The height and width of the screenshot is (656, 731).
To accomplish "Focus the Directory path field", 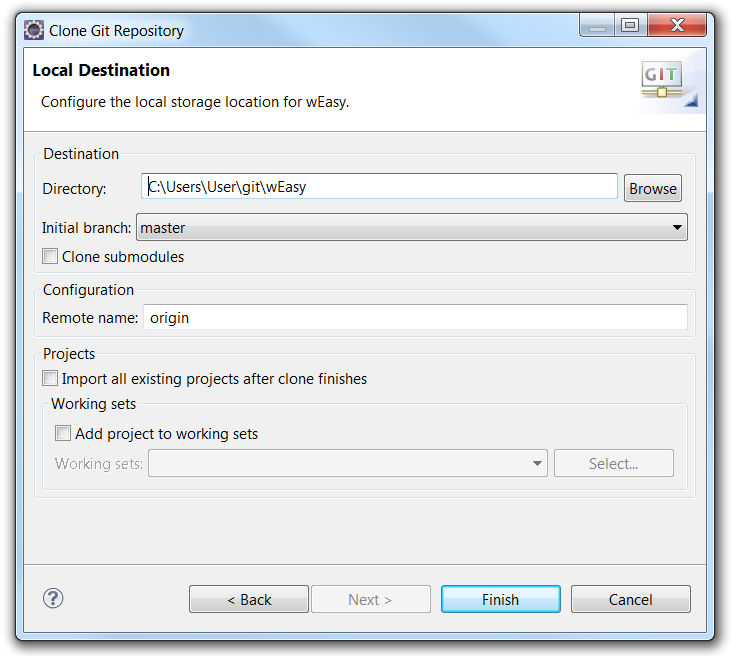I will click(380, 186).
